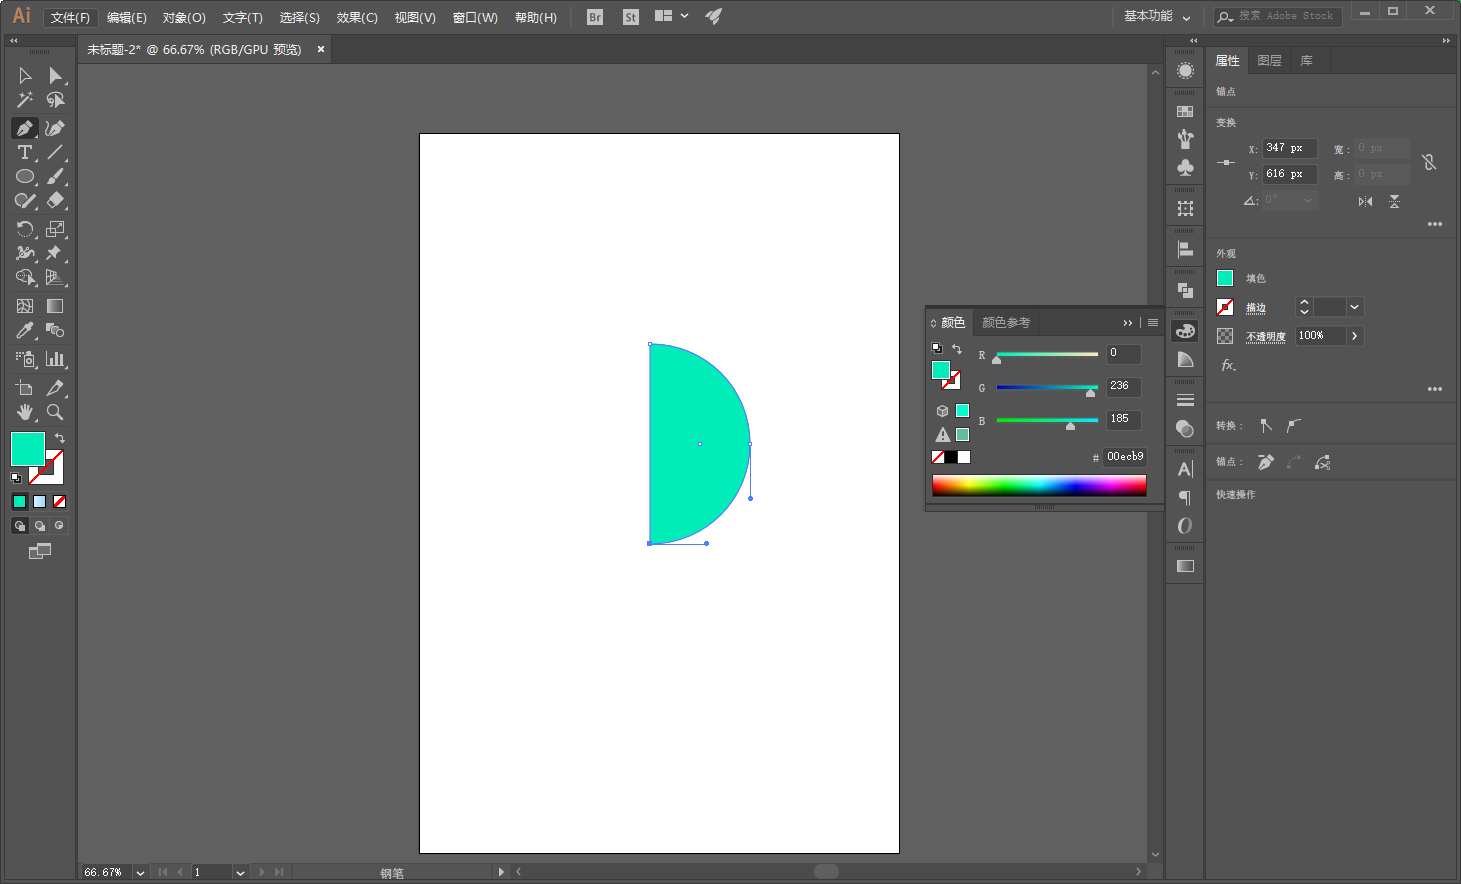Select the Artboard tool

point(25,388)
